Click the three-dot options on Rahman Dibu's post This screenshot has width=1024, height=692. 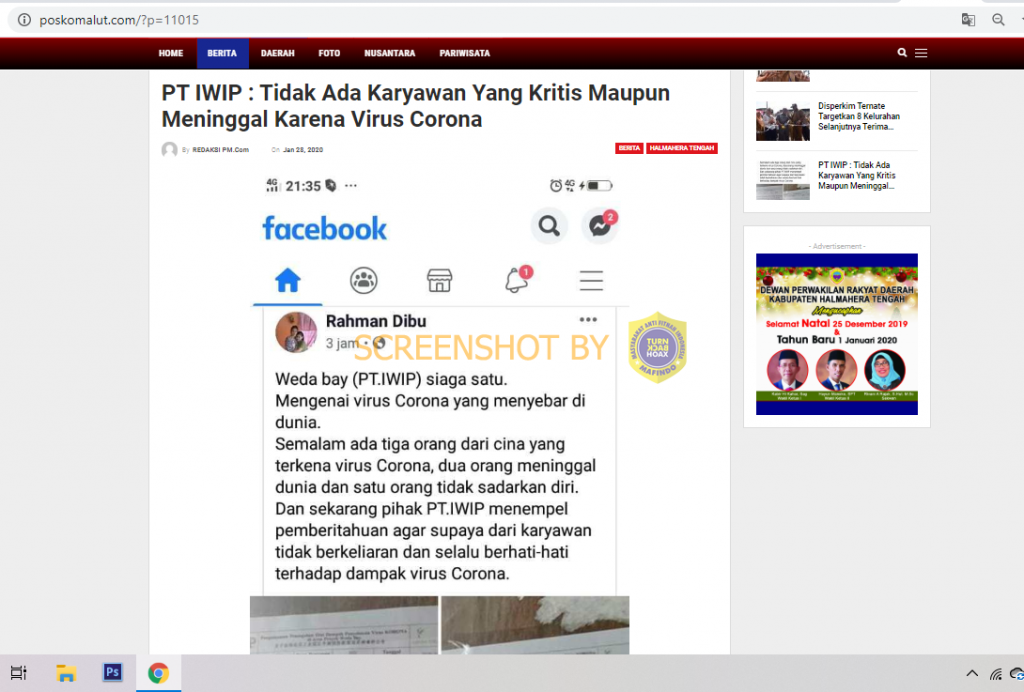click(x=588, y=319)
